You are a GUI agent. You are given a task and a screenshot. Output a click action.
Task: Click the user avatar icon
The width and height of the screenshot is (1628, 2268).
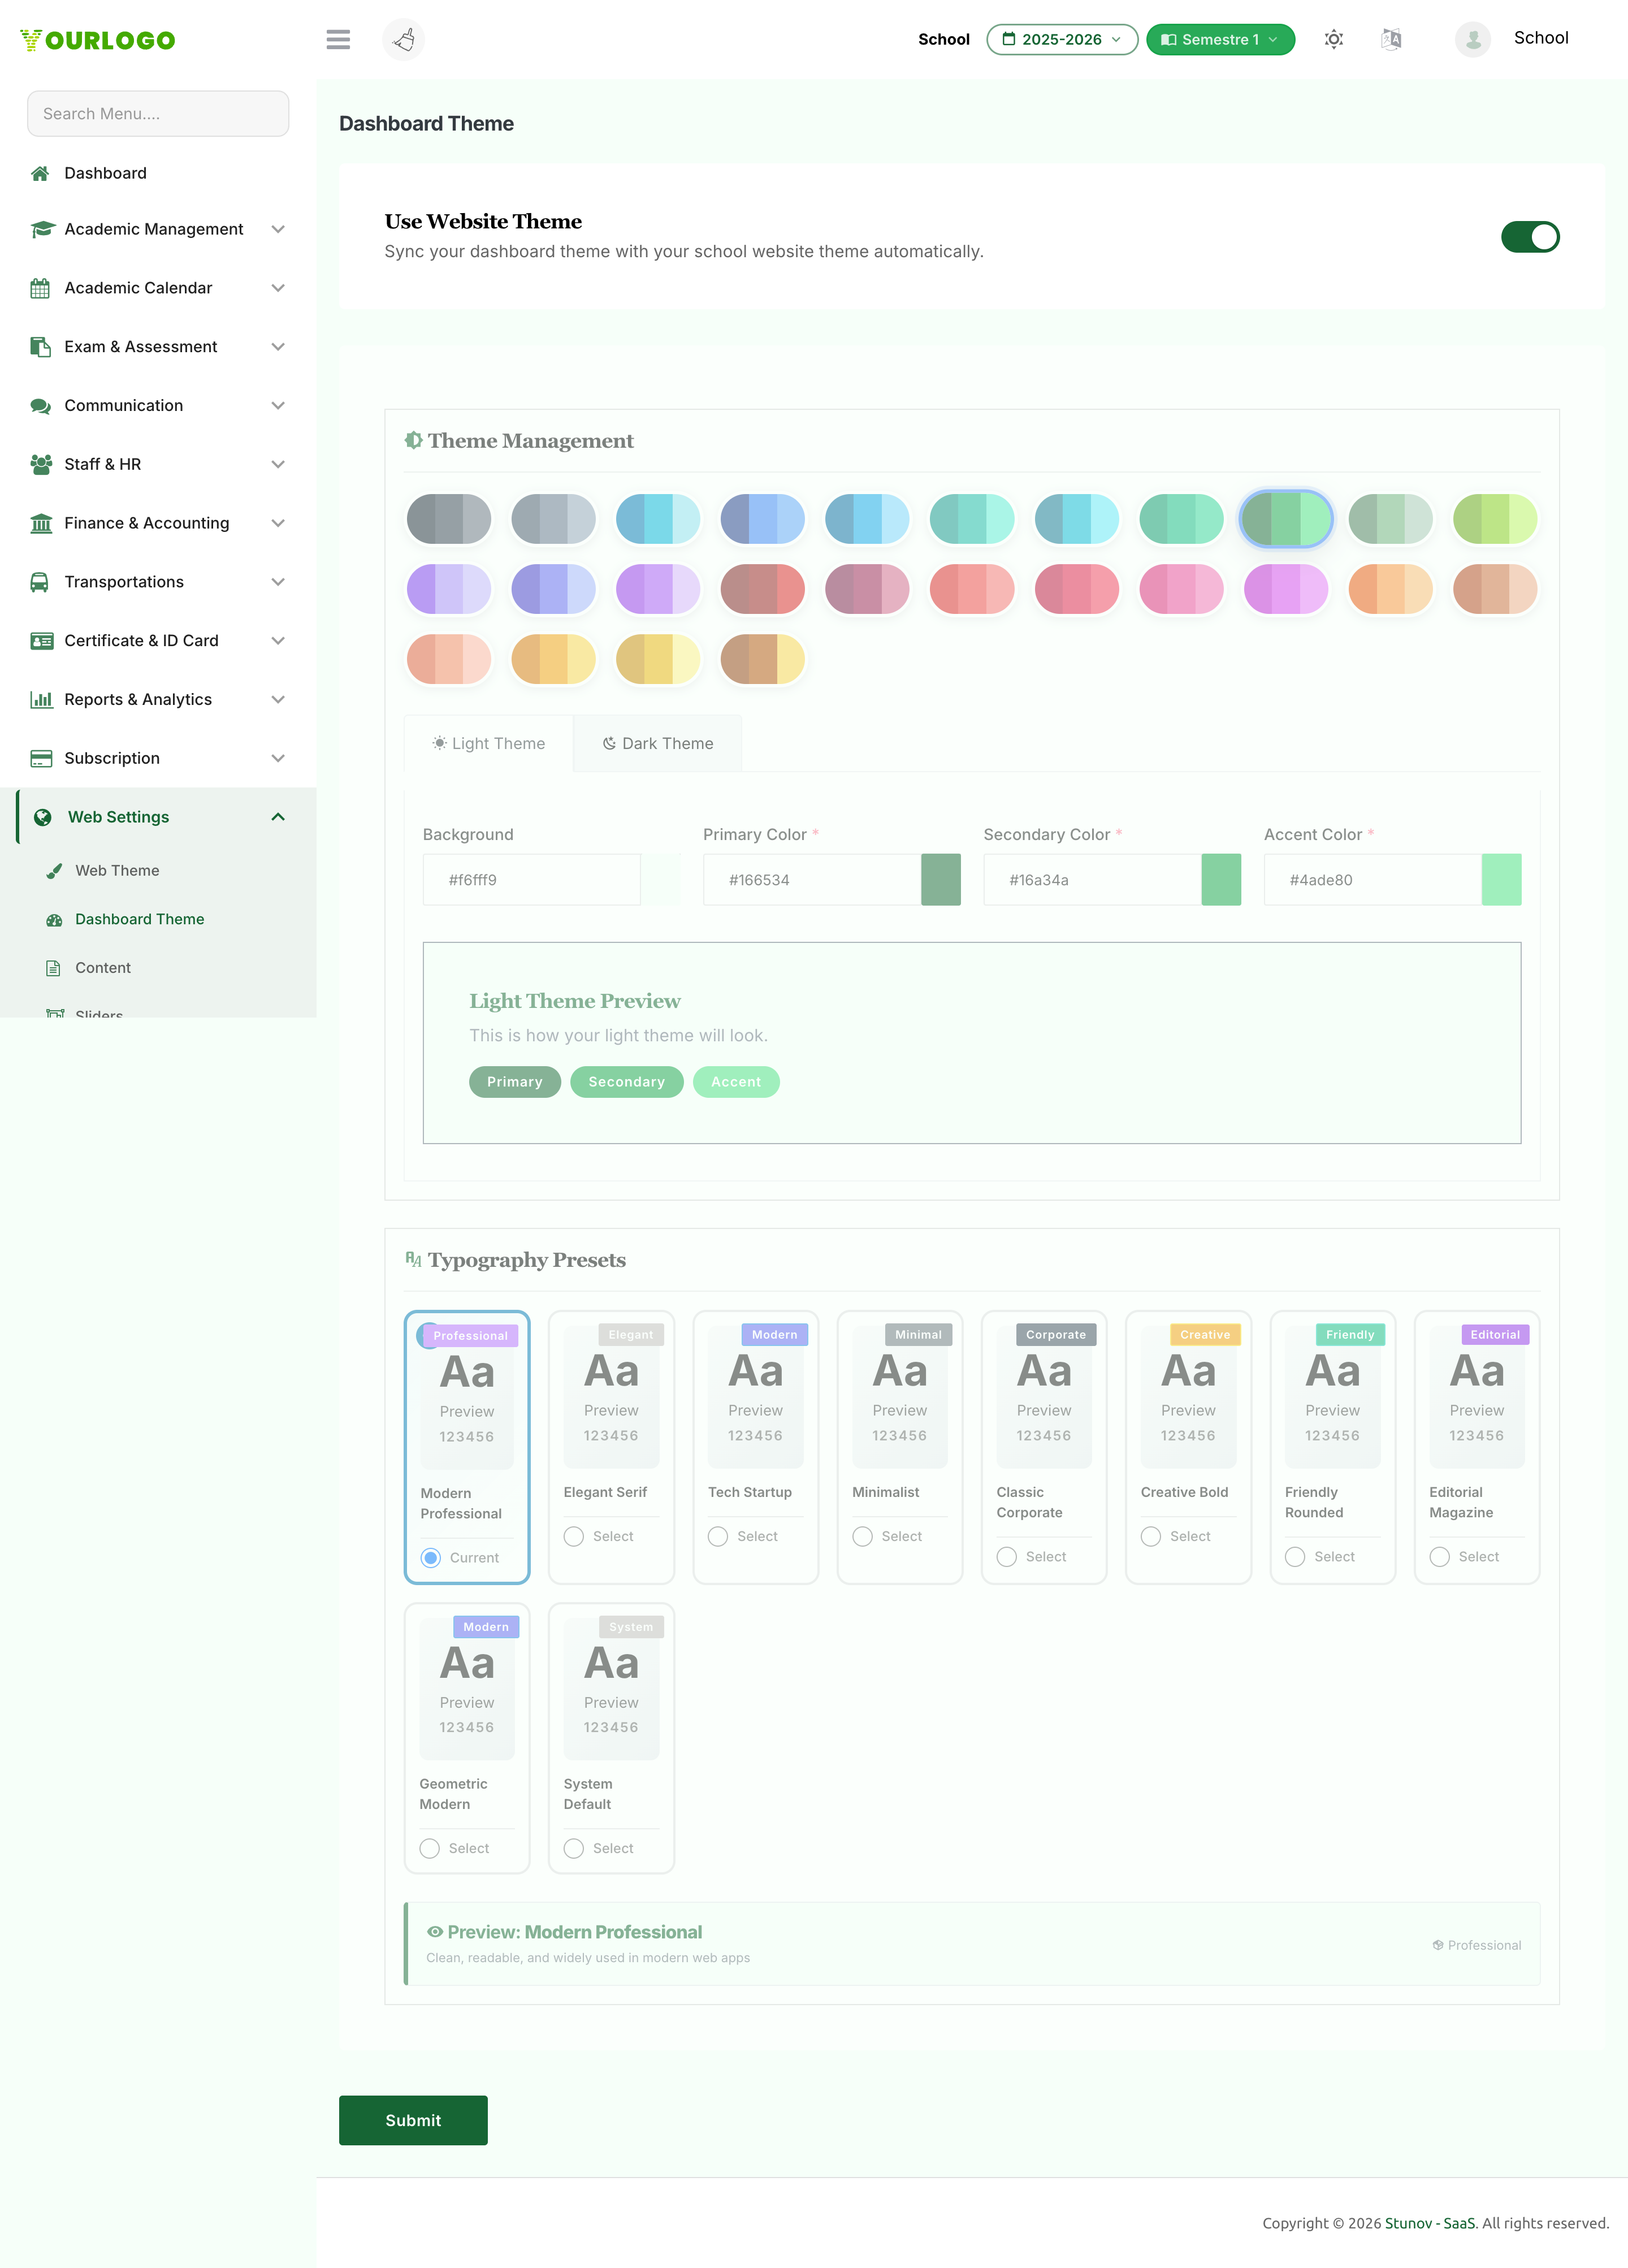coord(1472,39)
